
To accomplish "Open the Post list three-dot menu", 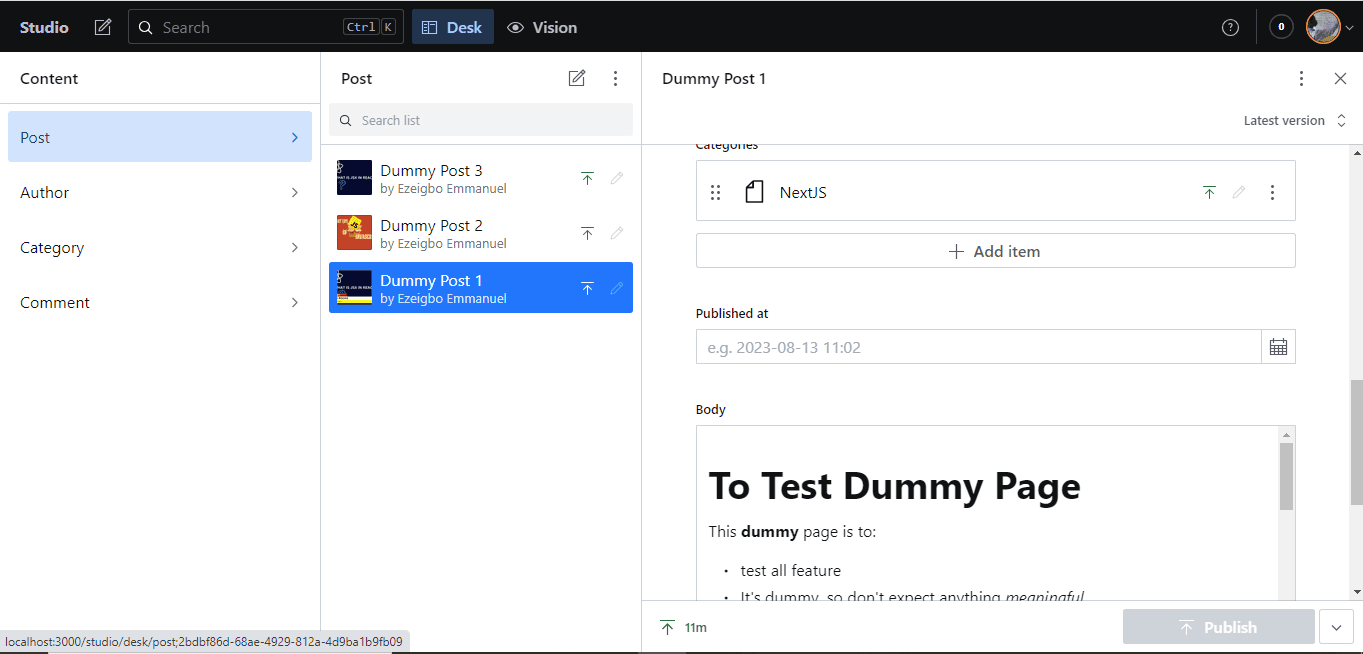I will click(616, 78).
